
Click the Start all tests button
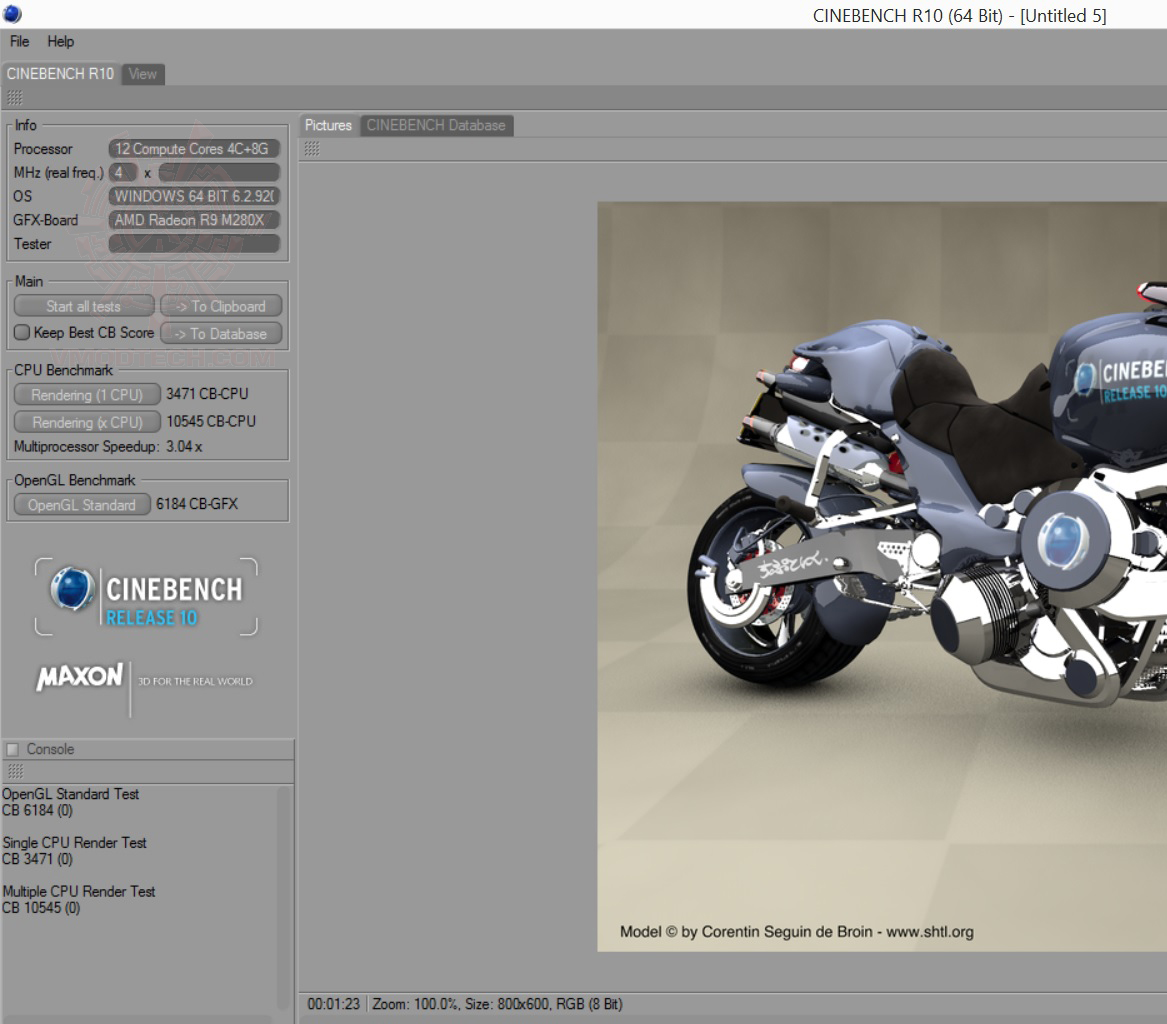coord(83,306)
